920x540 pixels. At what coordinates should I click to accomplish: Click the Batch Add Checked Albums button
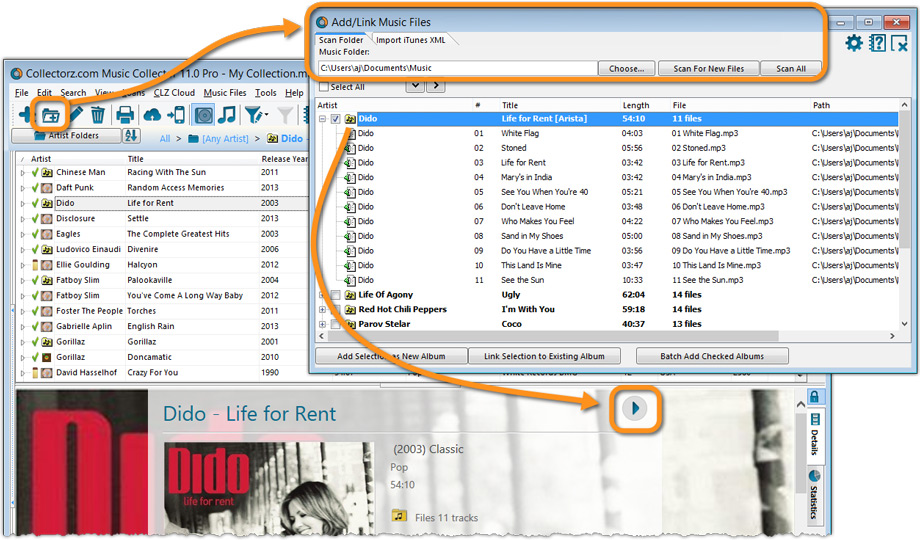[710, 356]
